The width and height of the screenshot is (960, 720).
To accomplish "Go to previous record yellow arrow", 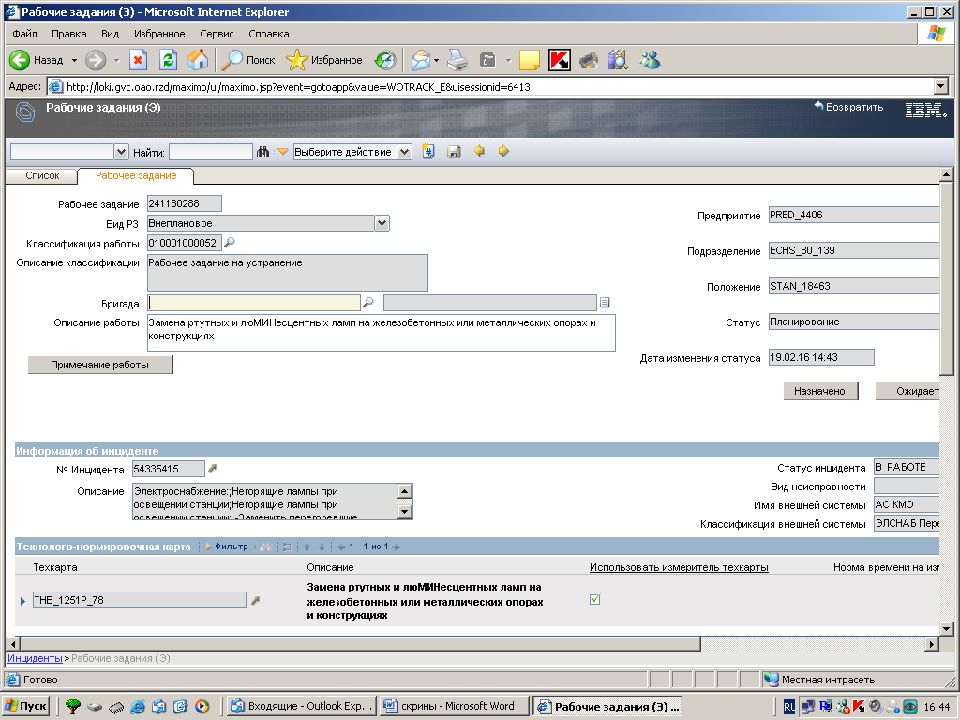I will click(479, 151).
